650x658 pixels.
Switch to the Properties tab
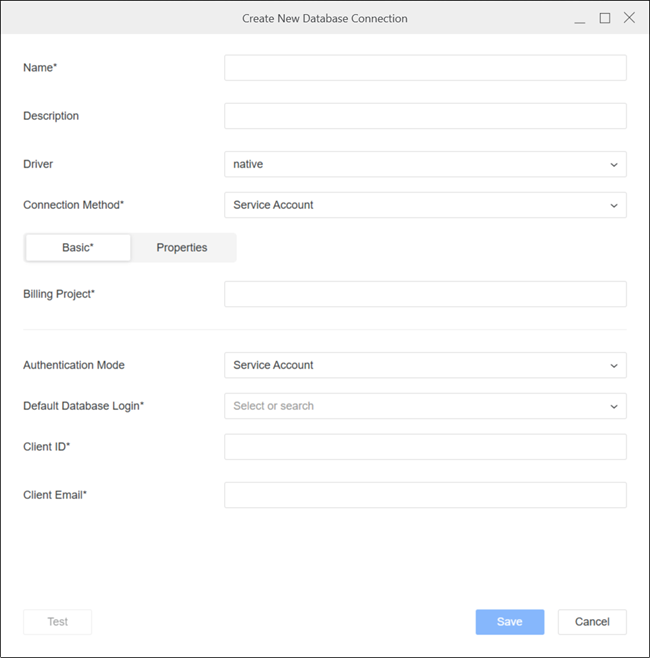coord(182,248)
